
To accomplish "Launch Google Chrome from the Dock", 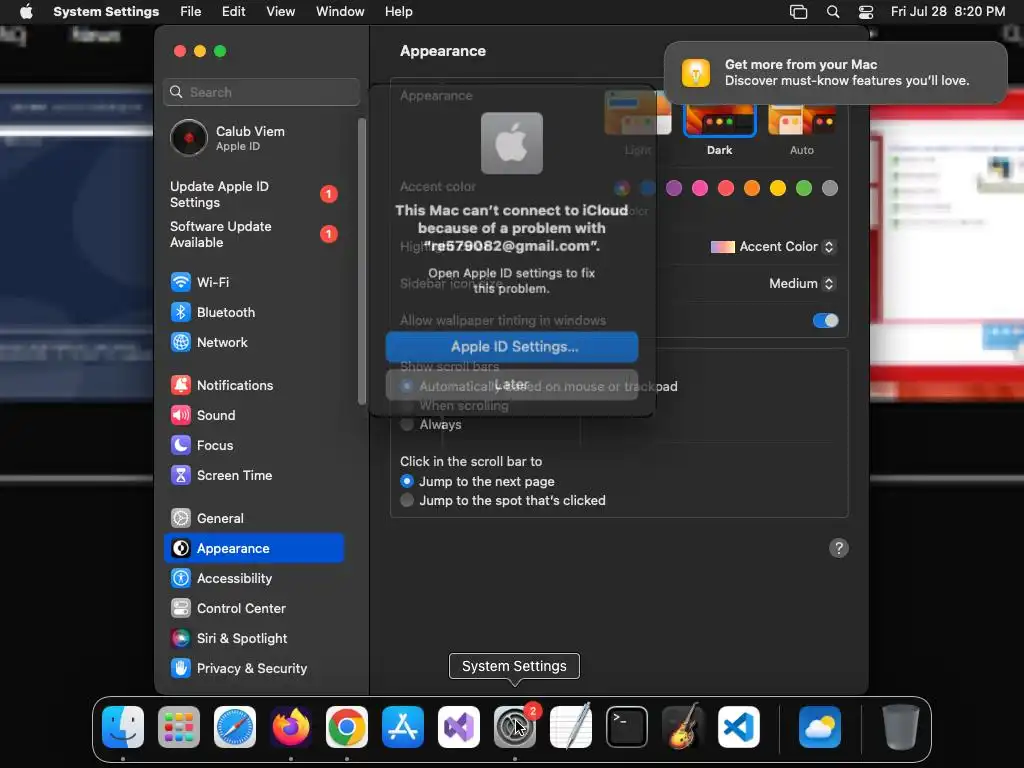I will [x=347, y=727].
